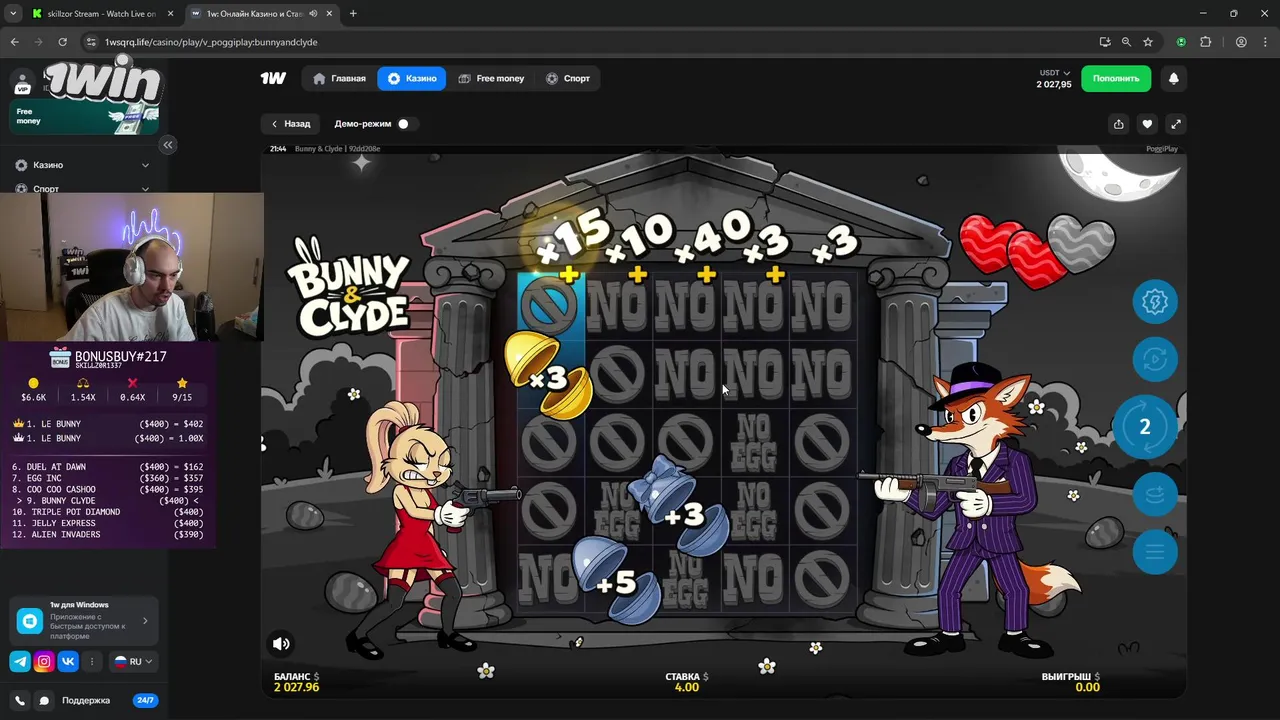Open more social links three-dot button
The image size is (1280, 720).
click(x=92, y=661)
